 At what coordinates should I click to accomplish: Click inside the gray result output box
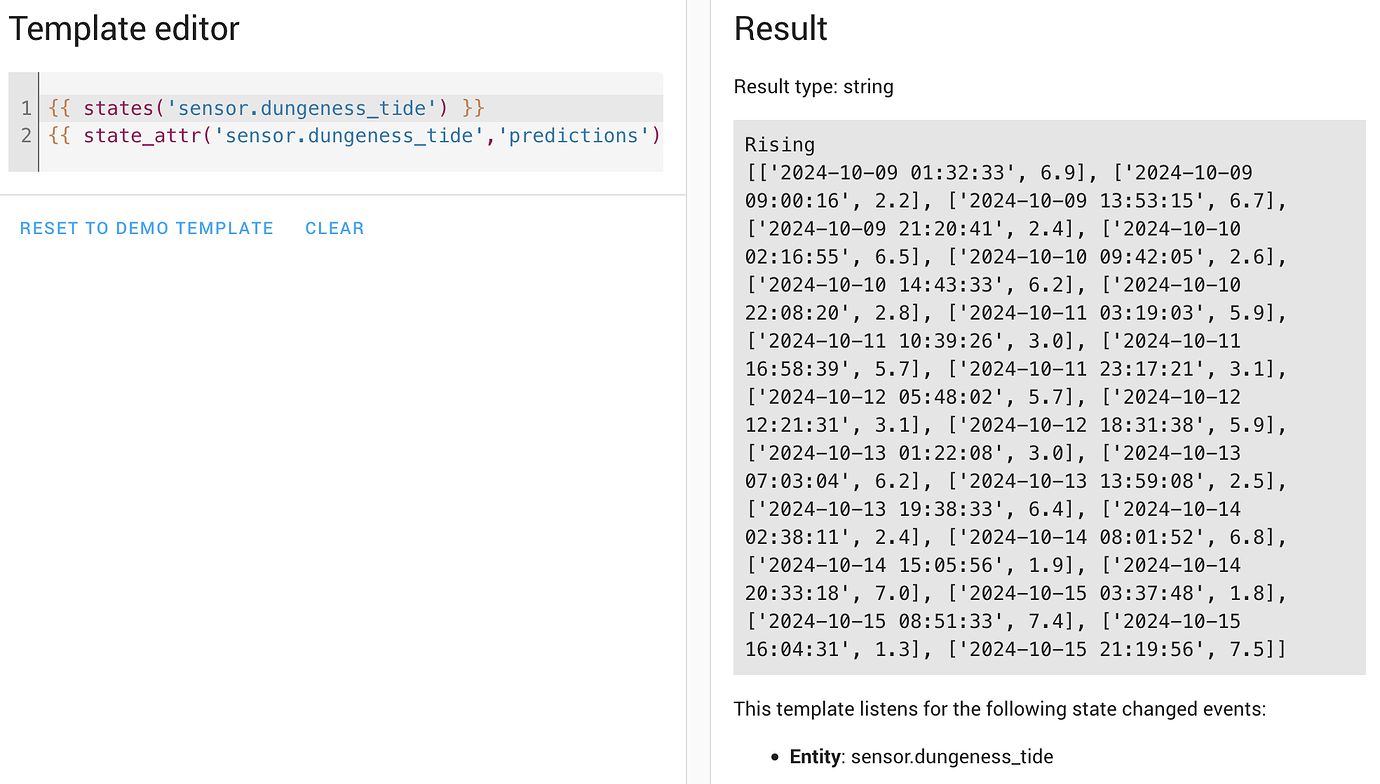point(1048,400)
